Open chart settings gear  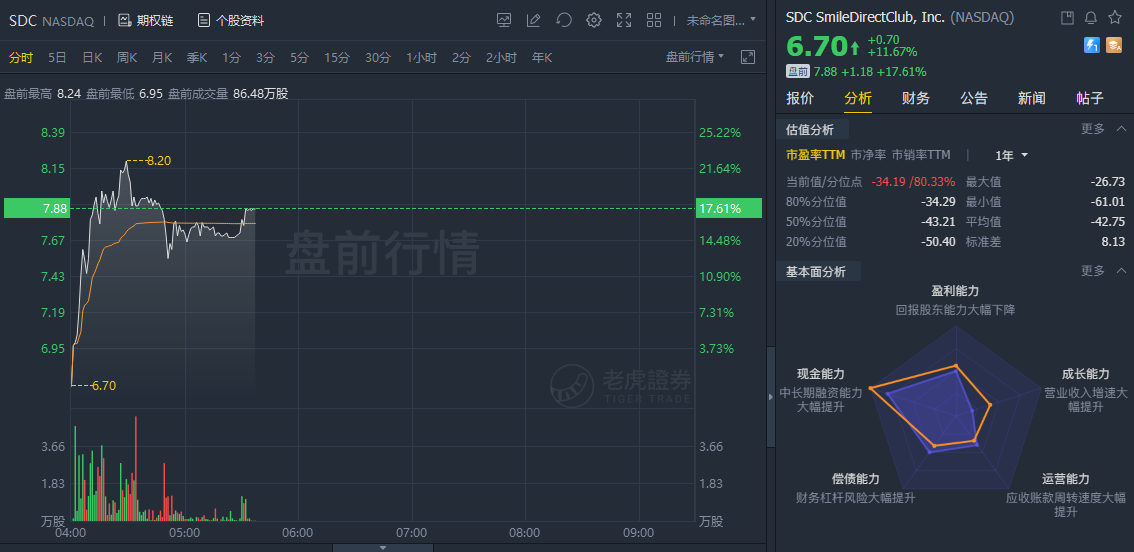[x=594, y=20]
